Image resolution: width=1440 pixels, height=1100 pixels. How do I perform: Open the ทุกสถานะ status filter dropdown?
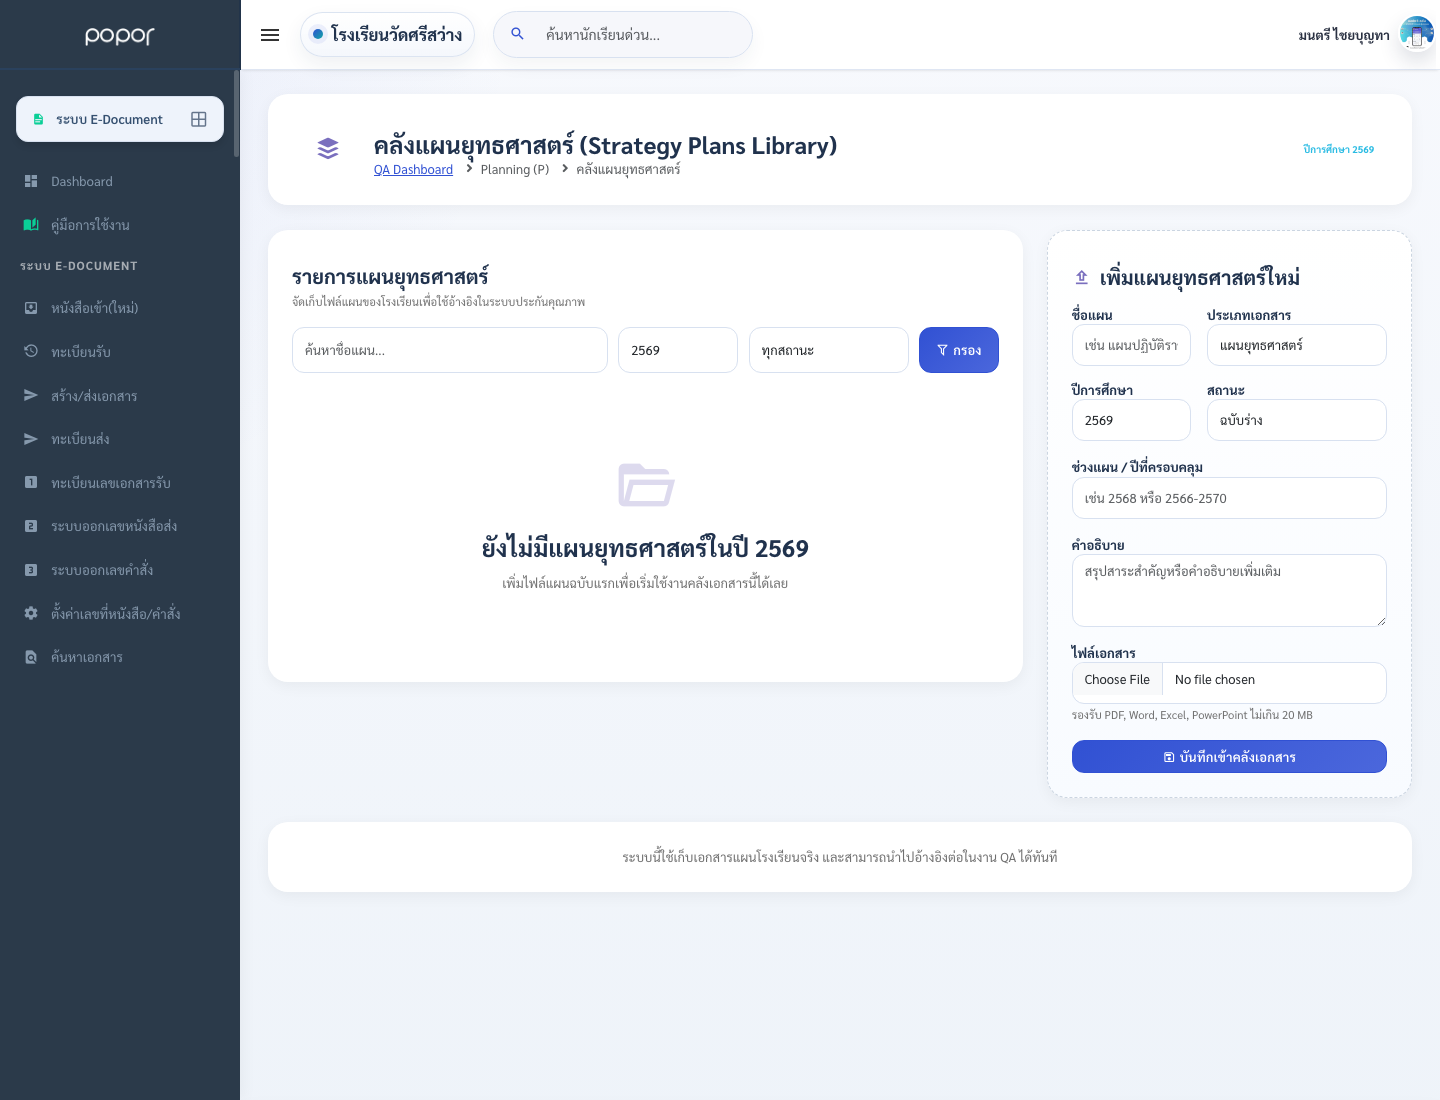click(x=829, y=350)
